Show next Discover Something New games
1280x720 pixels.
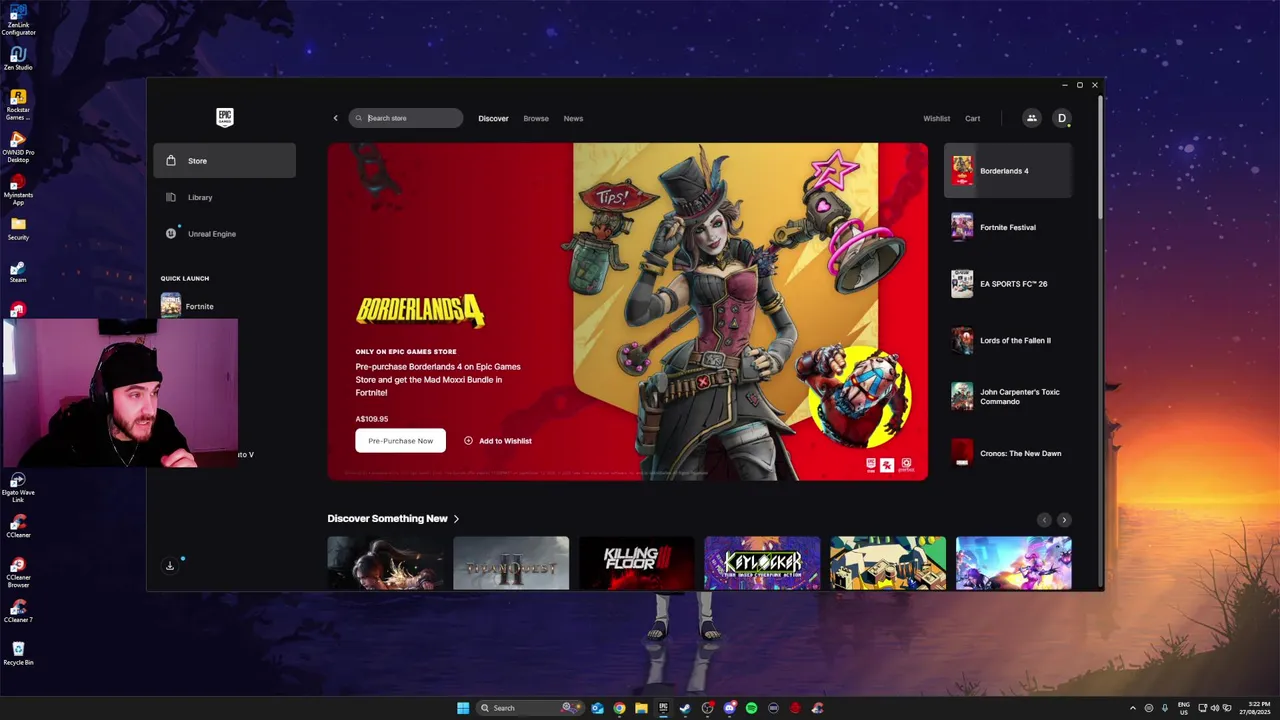click(x=1064, y=520)
